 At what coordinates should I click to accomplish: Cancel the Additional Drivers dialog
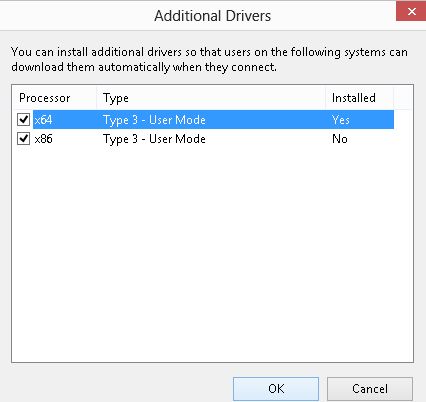point(370,389)
